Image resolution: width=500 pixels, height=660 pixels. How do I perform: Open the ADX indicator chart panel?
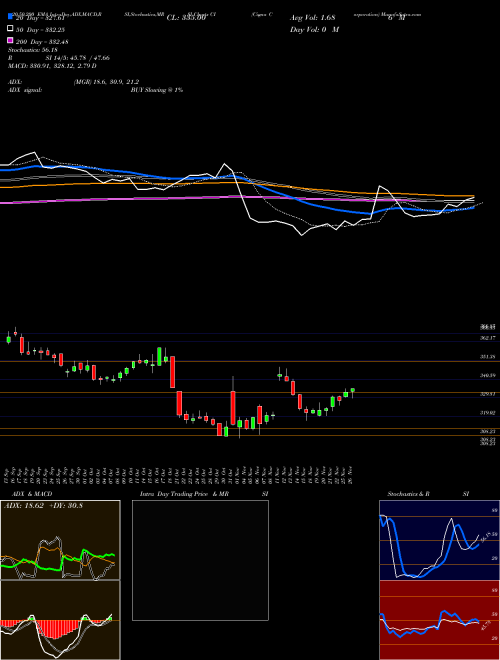(x=60, y=540)
